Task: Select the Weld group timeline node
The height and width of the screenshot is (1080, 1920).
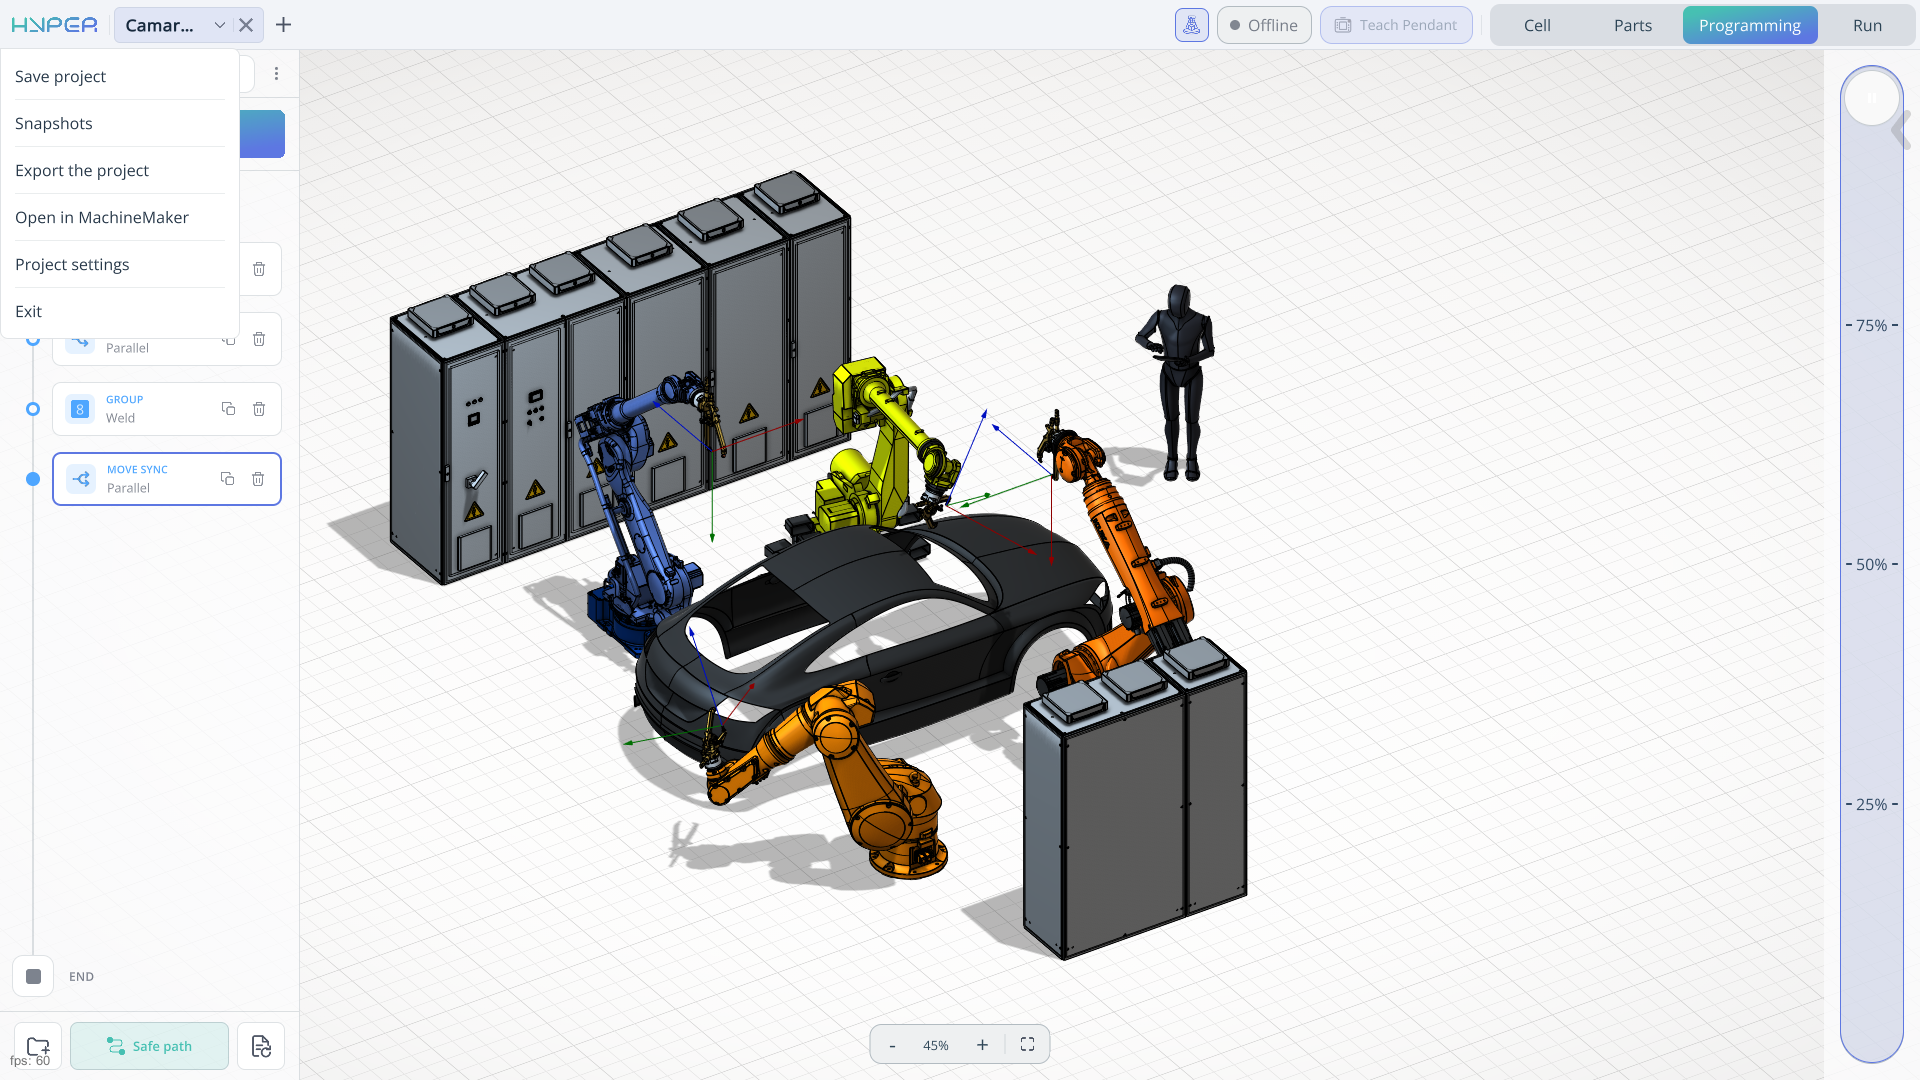Action: 33,409
